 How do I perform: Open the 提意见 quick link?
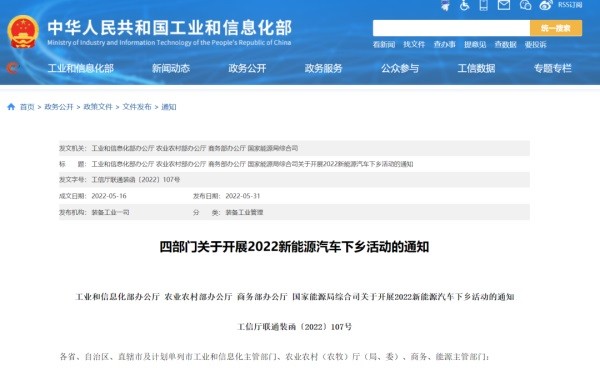[x=475, y=45]
